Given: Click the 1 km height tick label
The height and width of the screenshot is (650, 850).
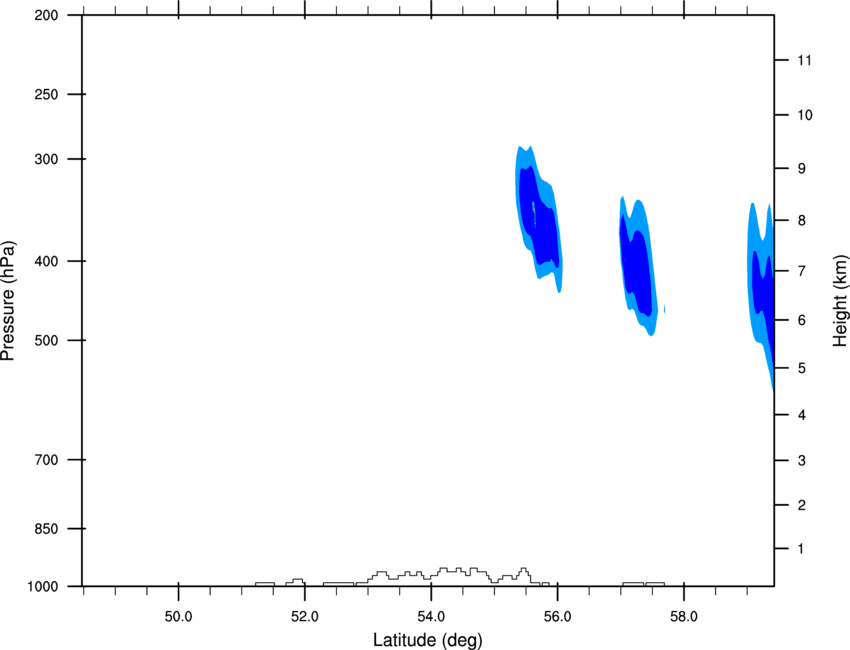Looking at the screenshot, I should coord(801,549).
